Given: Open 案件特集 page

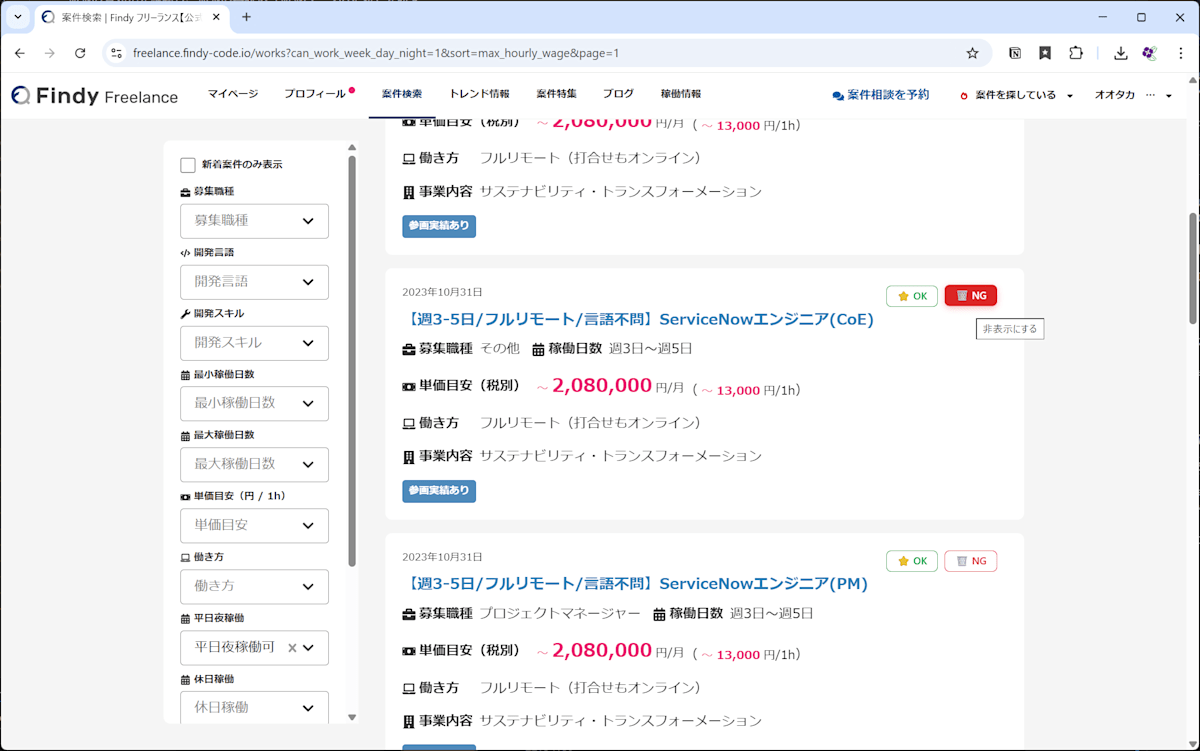Looking at the screenshot, I should pyautogui.click(x=556, y=94).
